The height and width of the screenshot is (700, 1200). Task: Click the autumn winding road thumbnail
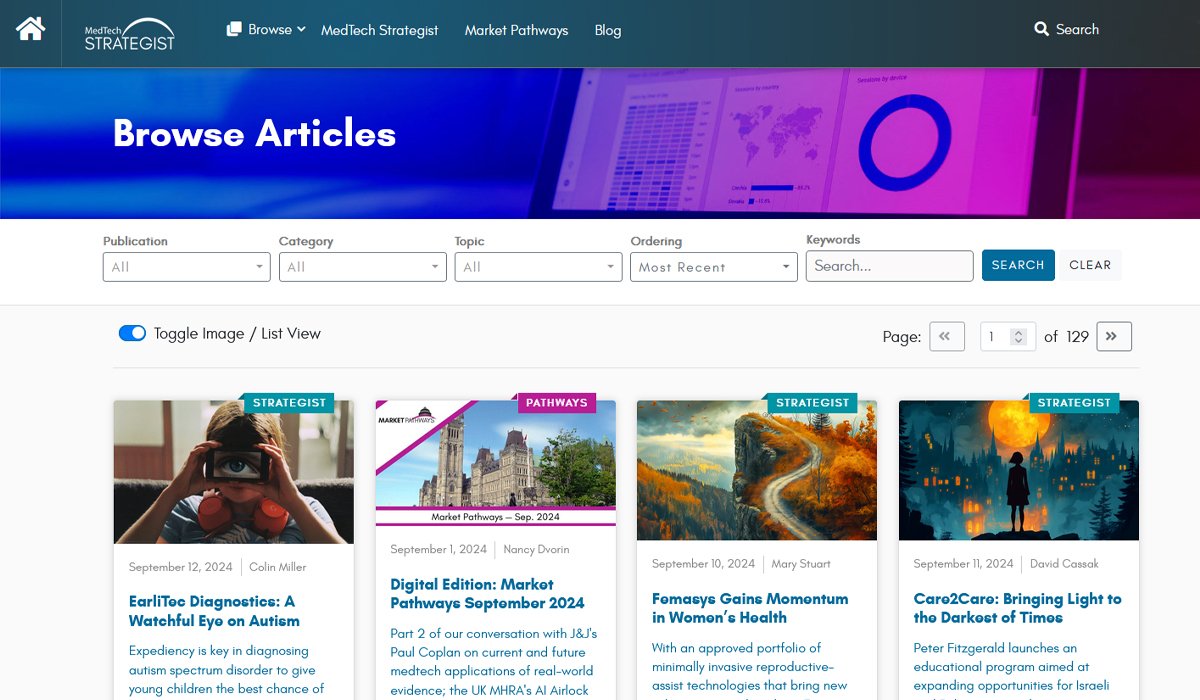757,470
